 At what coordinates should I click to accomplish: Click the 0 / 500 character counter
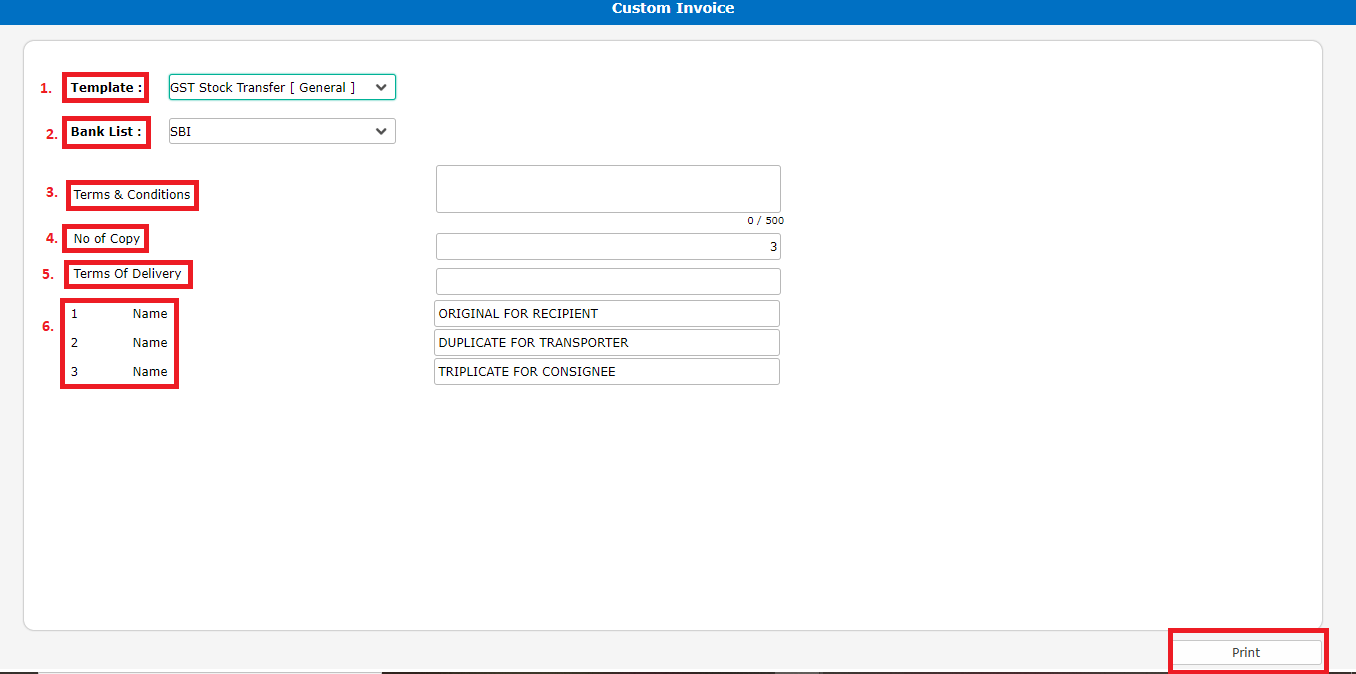pyautogui.click(x=765, y=221)
